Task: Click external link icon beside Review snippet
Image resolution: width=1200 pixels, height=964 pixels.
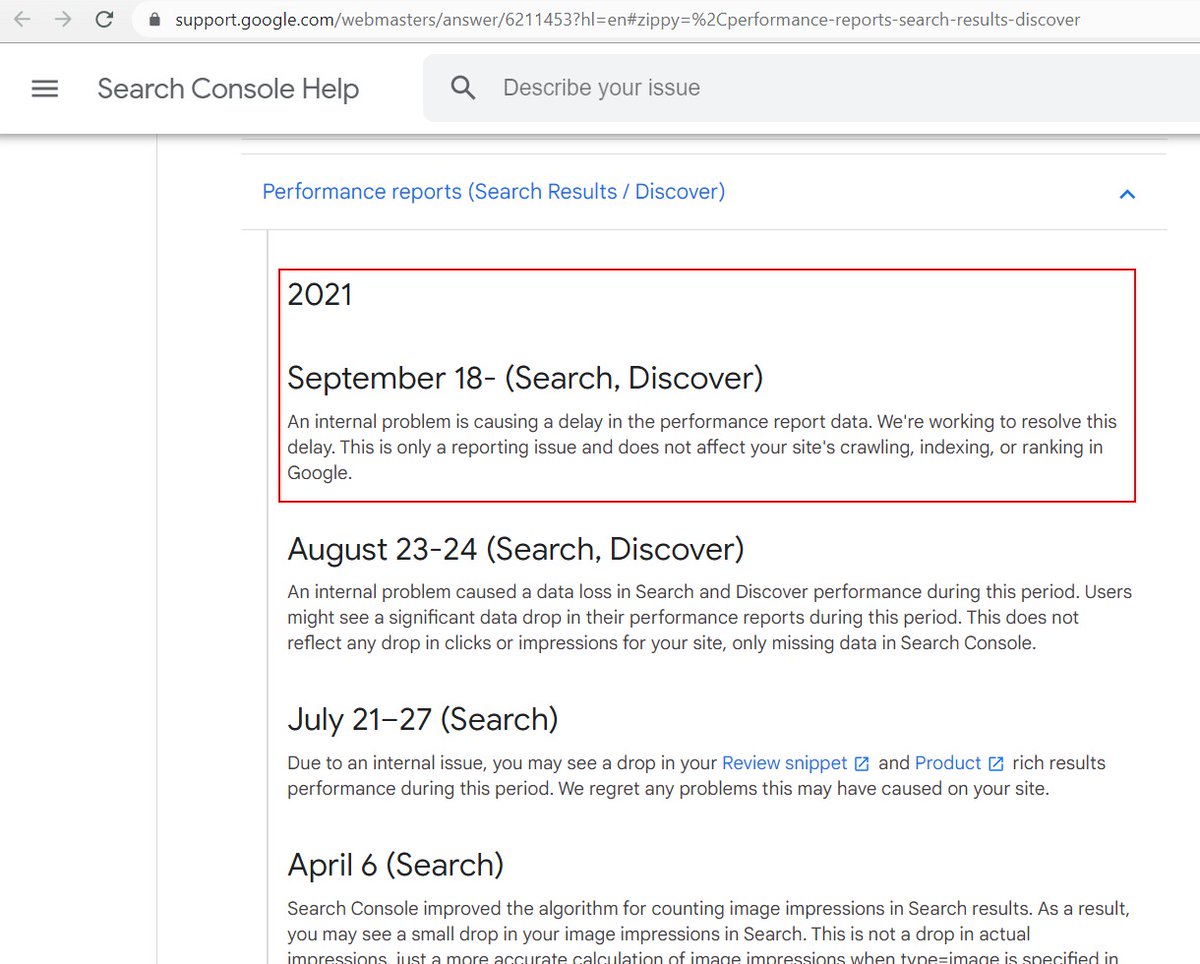Action: [861, 764]
